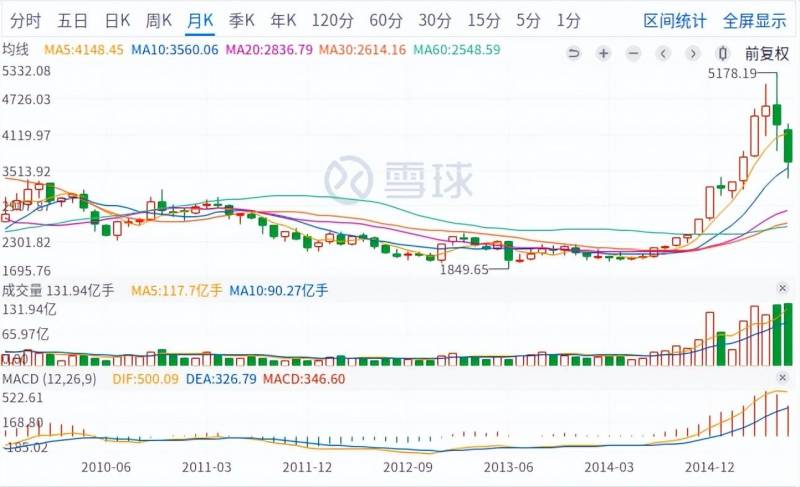Click the MA60:2548.59 indicator value

[457, 50]
